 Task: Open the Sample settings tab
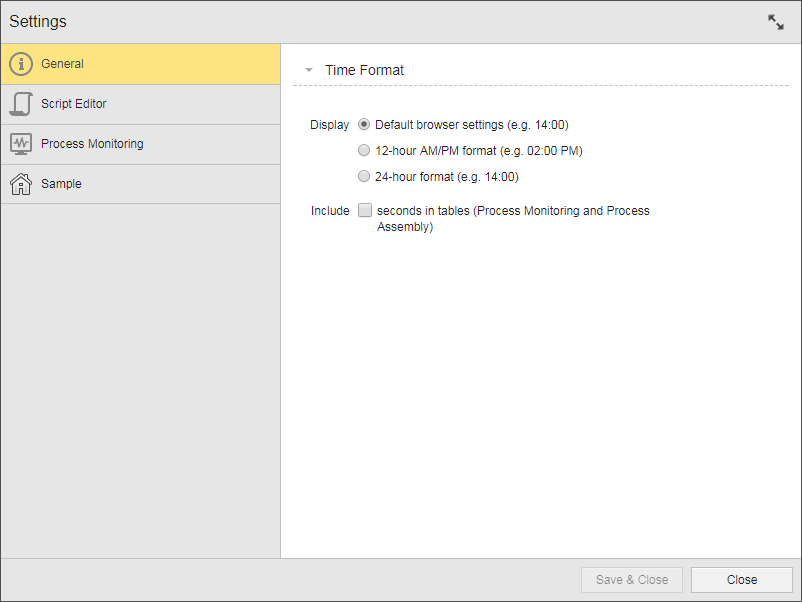pos(61,184)
